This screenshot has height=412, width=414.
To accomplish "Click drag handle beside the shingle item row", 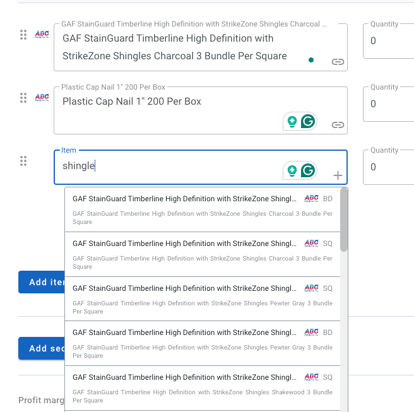I will tap(23, 161).
